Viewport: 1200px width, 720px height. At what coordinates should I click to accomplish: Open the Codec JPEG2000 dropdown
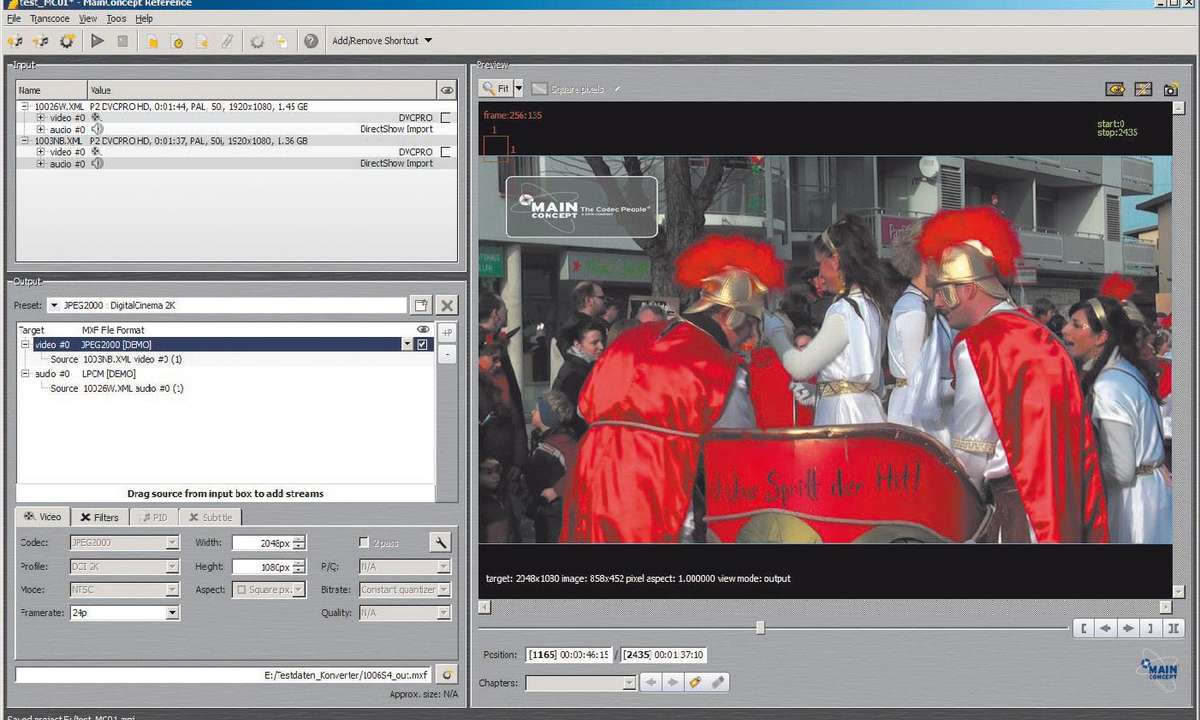[172, 543]
